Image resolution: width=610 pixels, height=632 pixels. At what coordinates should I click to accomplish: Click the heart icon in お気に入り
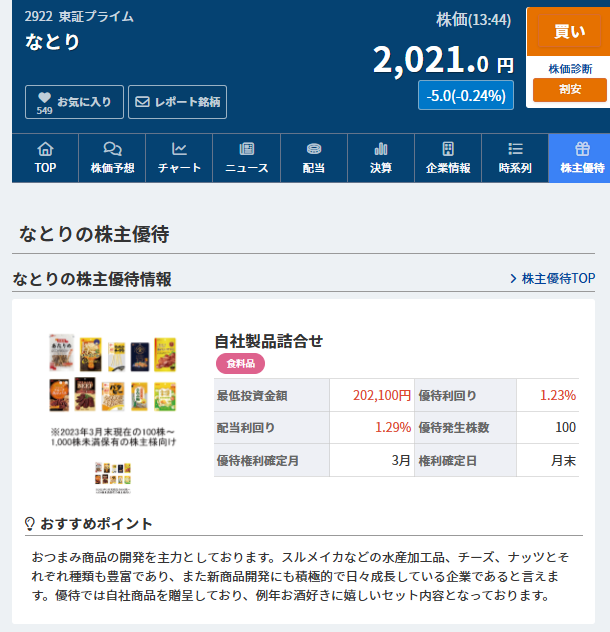[44, 97]
